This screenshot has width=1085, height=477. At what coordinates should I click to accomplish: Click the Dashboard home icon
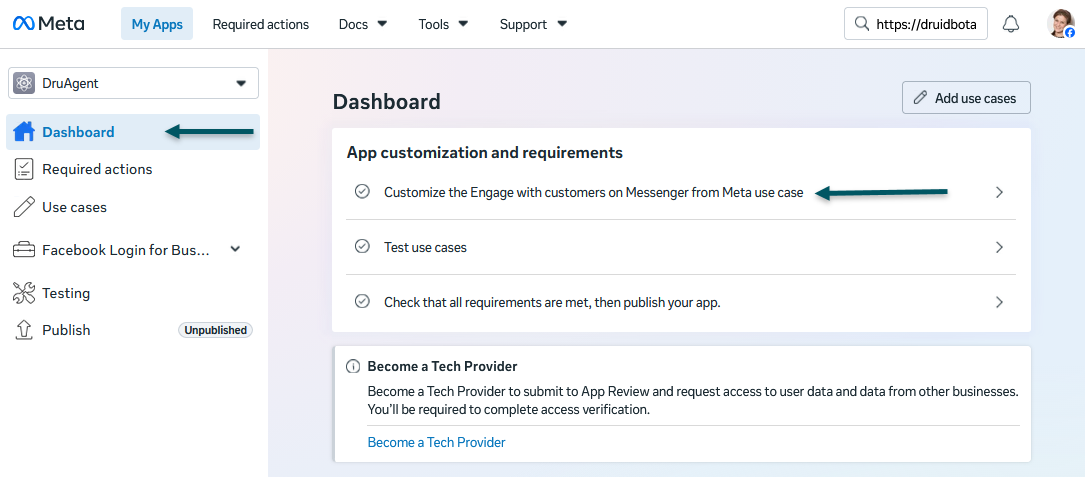click(x=24, y=132)
